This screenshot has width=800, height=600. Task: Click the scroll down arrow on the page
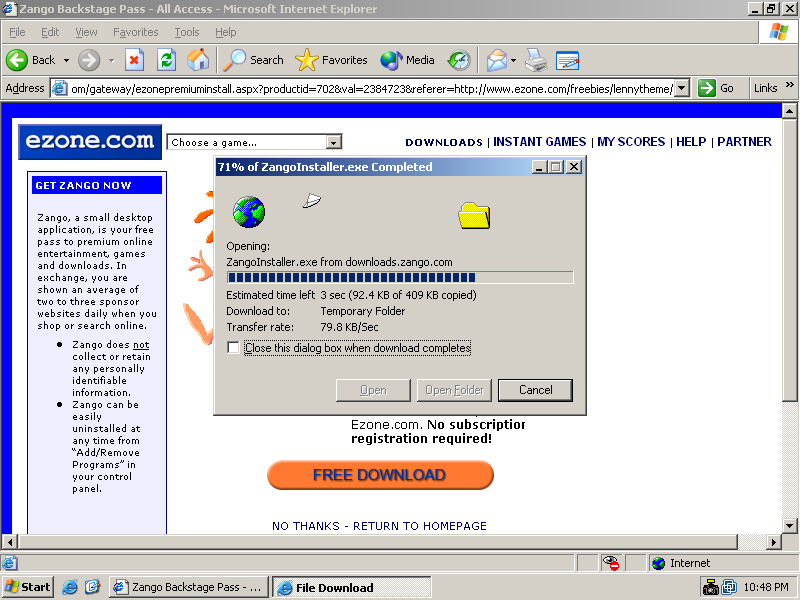(x=789, y=525)
